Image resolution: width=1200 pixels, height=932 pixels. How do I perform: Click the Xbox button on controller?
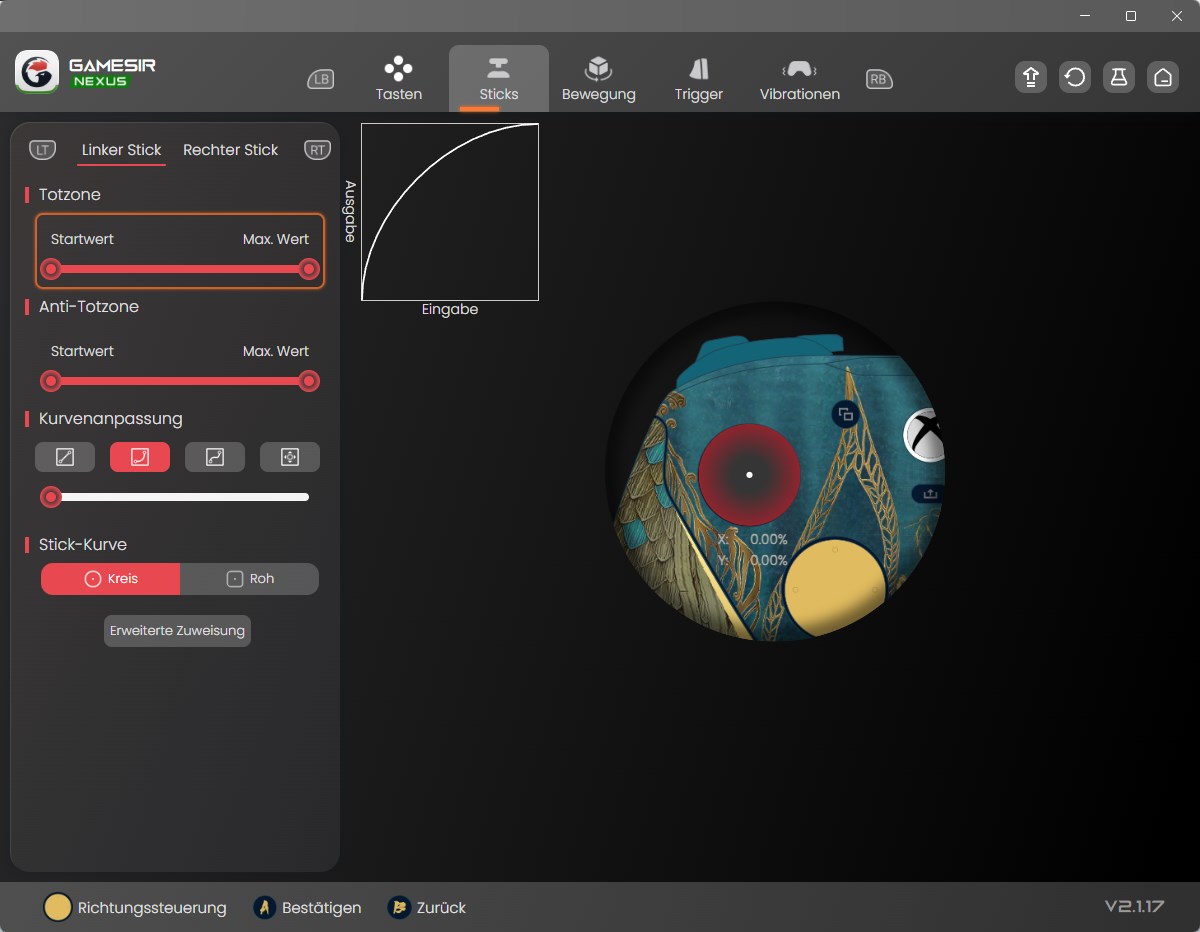(x=926, y=436)
